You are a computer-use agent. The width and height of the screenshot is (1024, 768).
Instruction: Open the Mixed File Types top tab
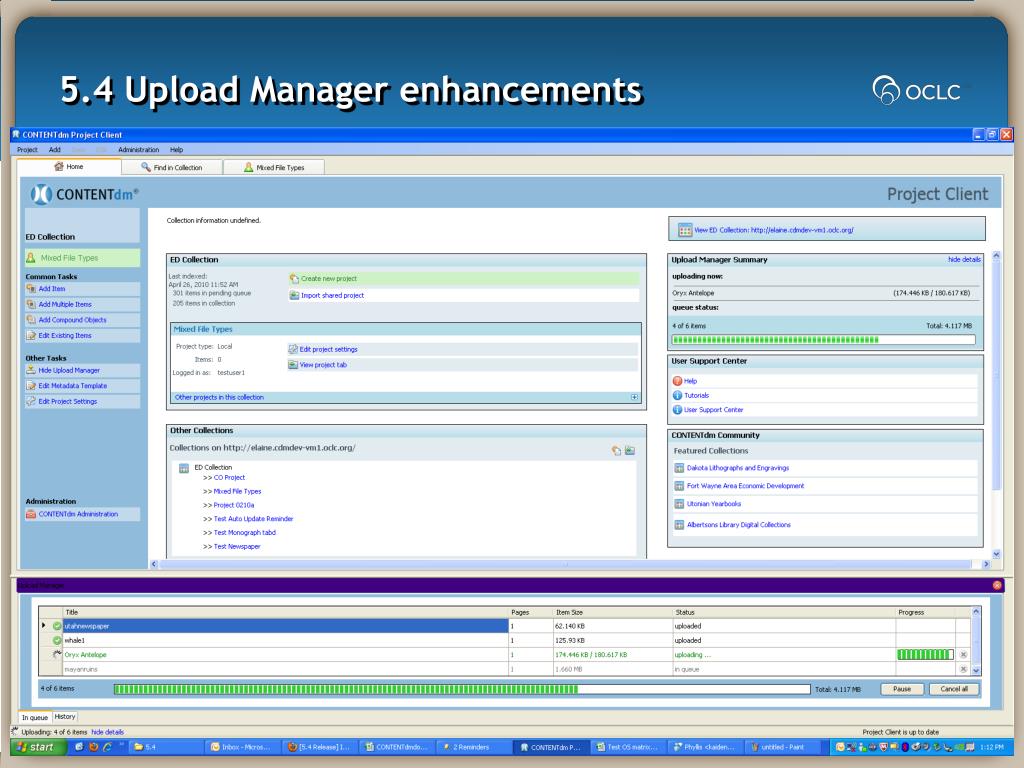pyautogui.click(x=274, y=167)
